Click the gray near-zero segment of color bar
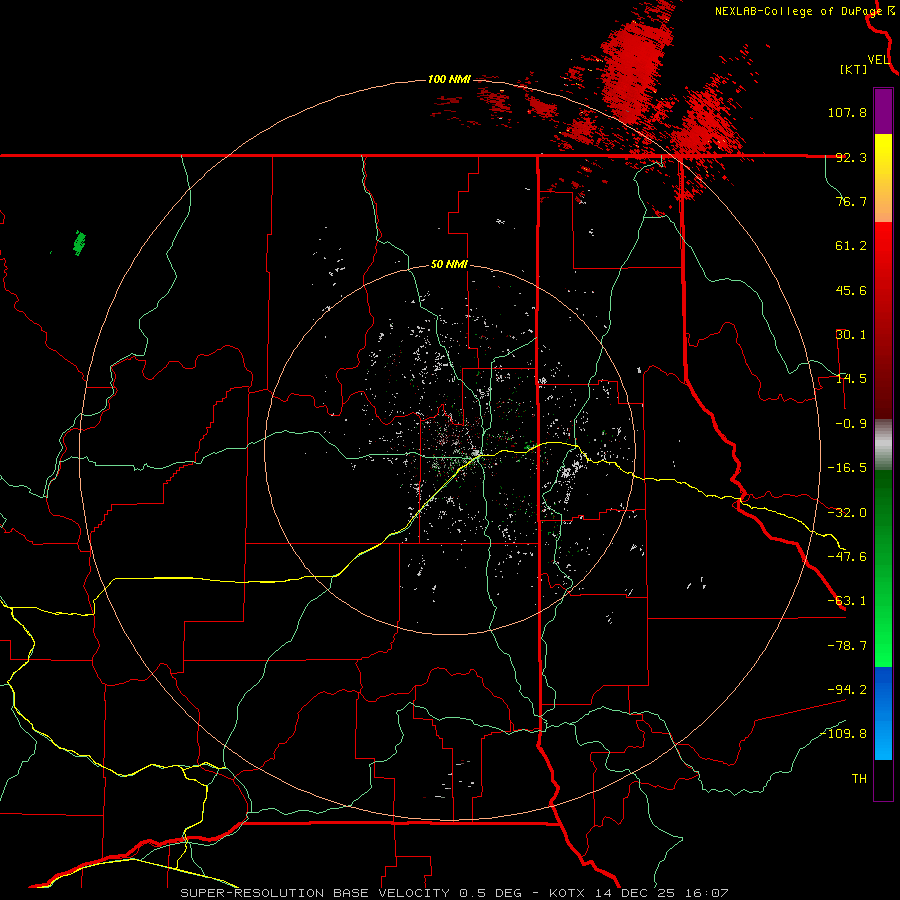The height and width of the screenshot is (900, 900). [883, 442]
